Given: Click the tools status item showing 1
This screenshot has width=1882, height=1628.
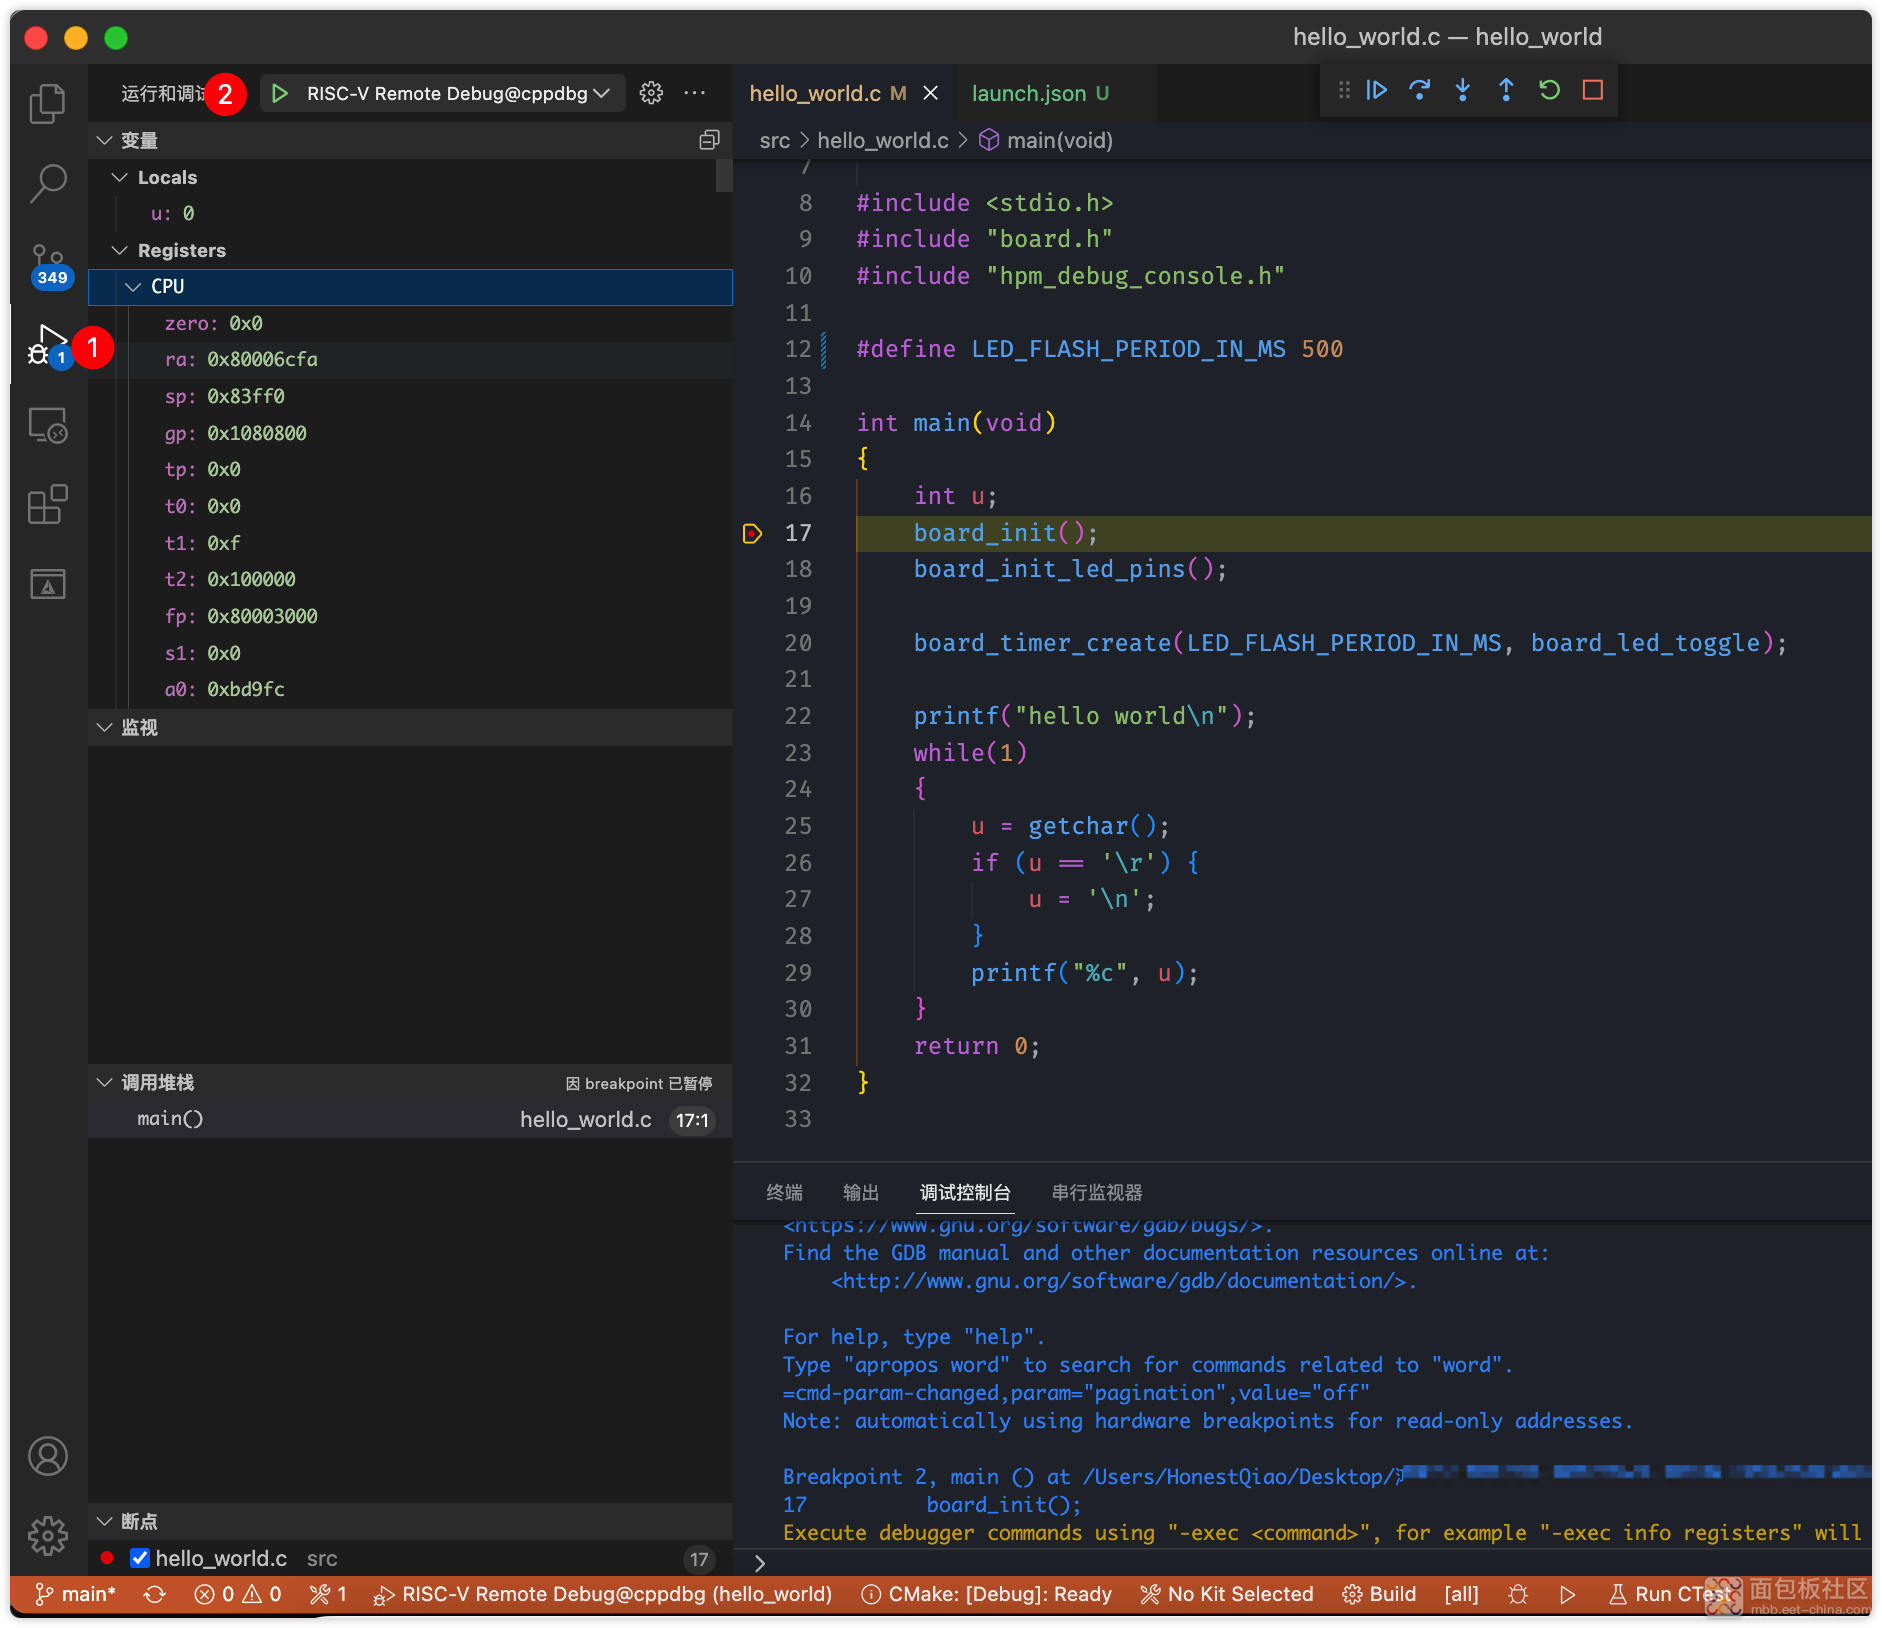Looking at the screenshot, I should [x=328, y=1594].
